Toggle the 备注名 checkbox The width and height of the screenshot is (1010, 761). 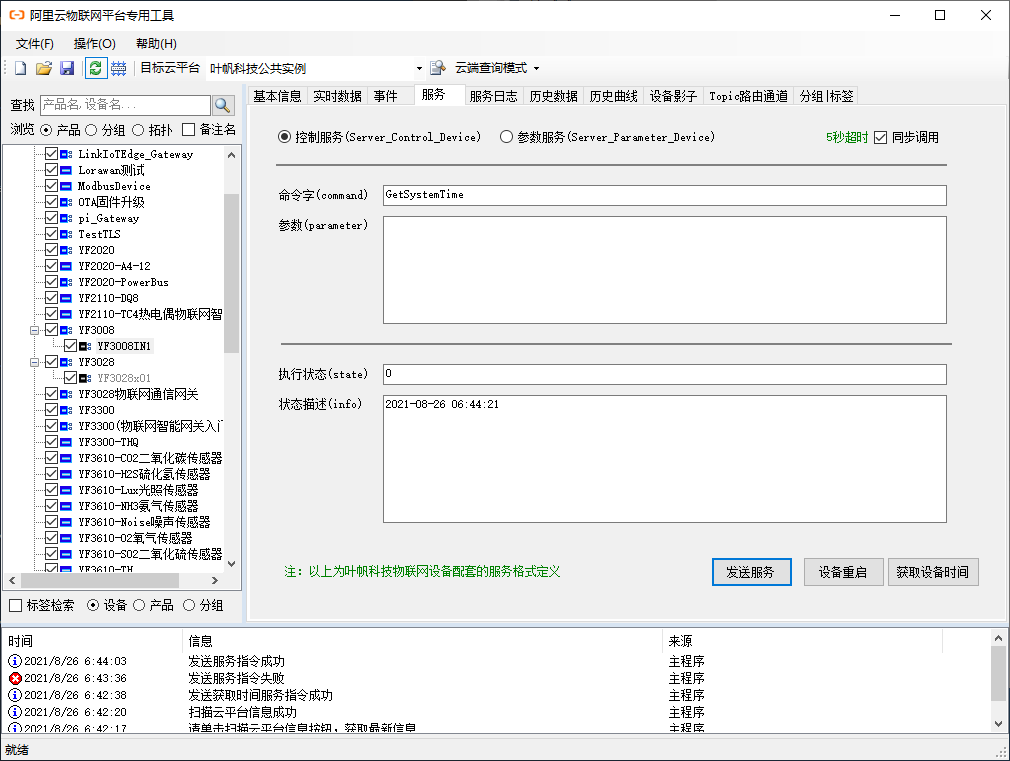click(x=188, y=130)
